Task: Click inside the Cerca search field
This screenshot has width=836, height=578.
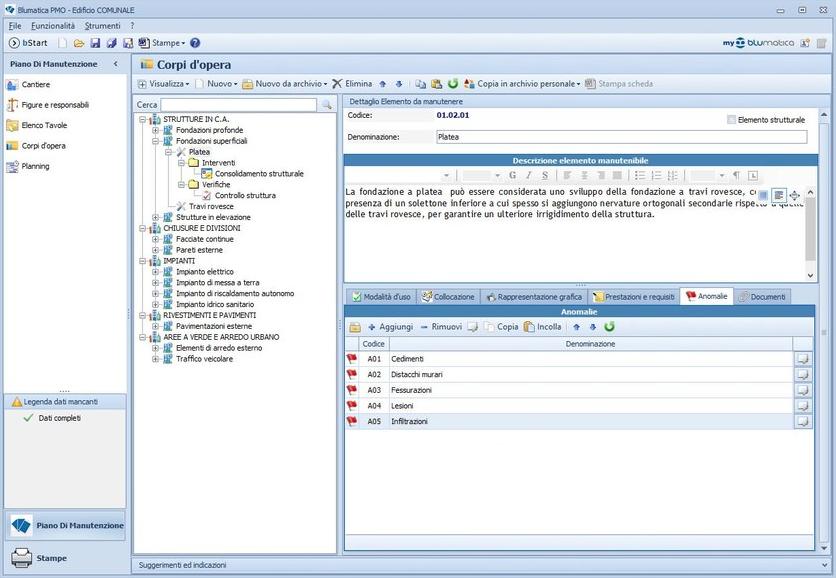Action: click(240, 103)
